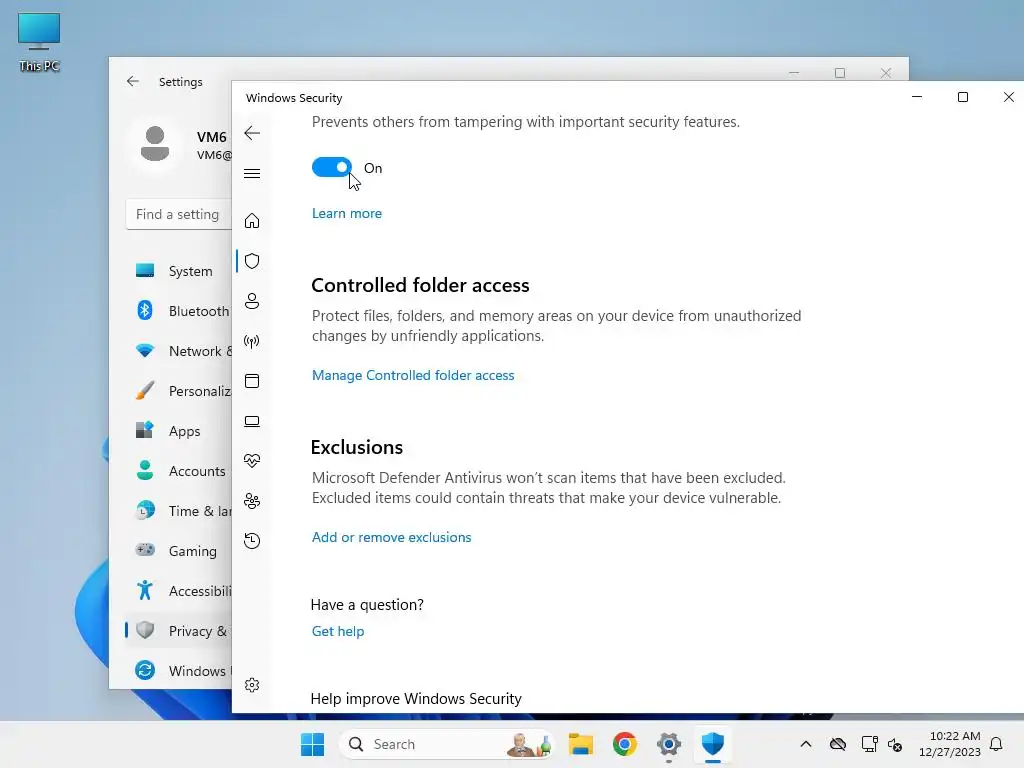Select Apps in Settings sidebar
Viewport: 1024px width, 768px height.
(178, 431)
